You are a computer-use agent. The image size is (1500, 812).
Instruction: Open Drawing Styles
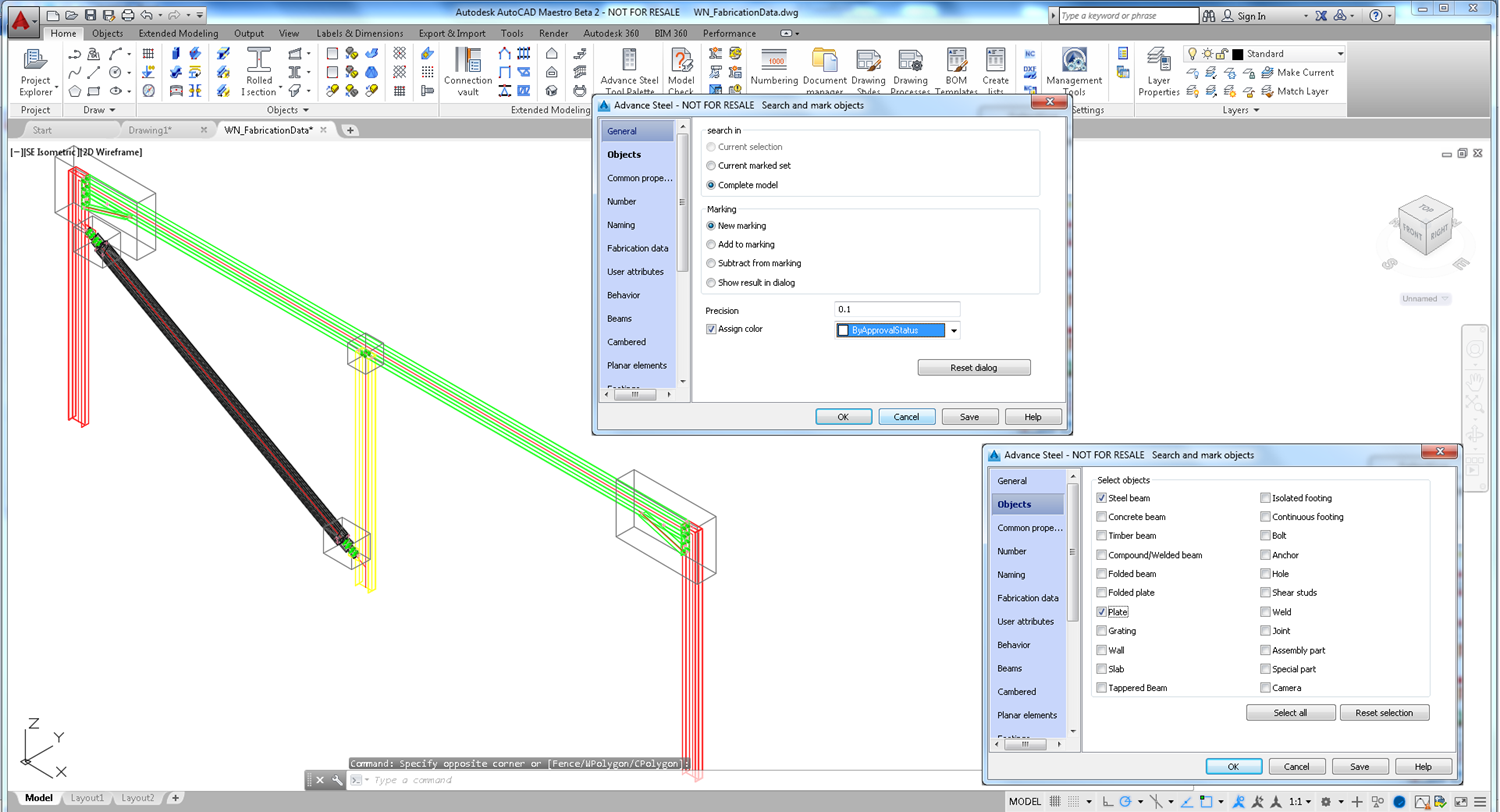click(x=868, y=72)
